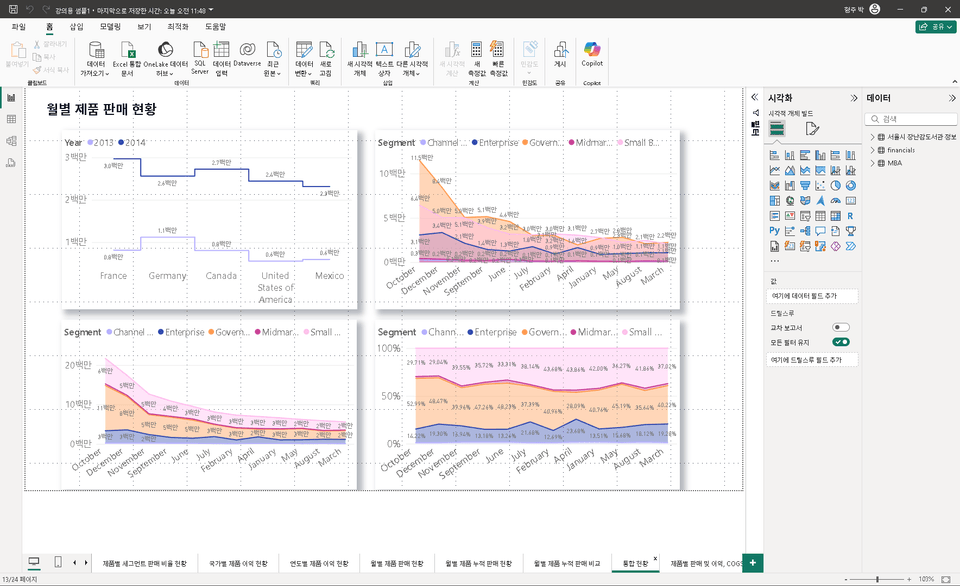Insert a 새 시각적 개체 (new visual)
The image size is (960, 586).
[x=360, y=59]
